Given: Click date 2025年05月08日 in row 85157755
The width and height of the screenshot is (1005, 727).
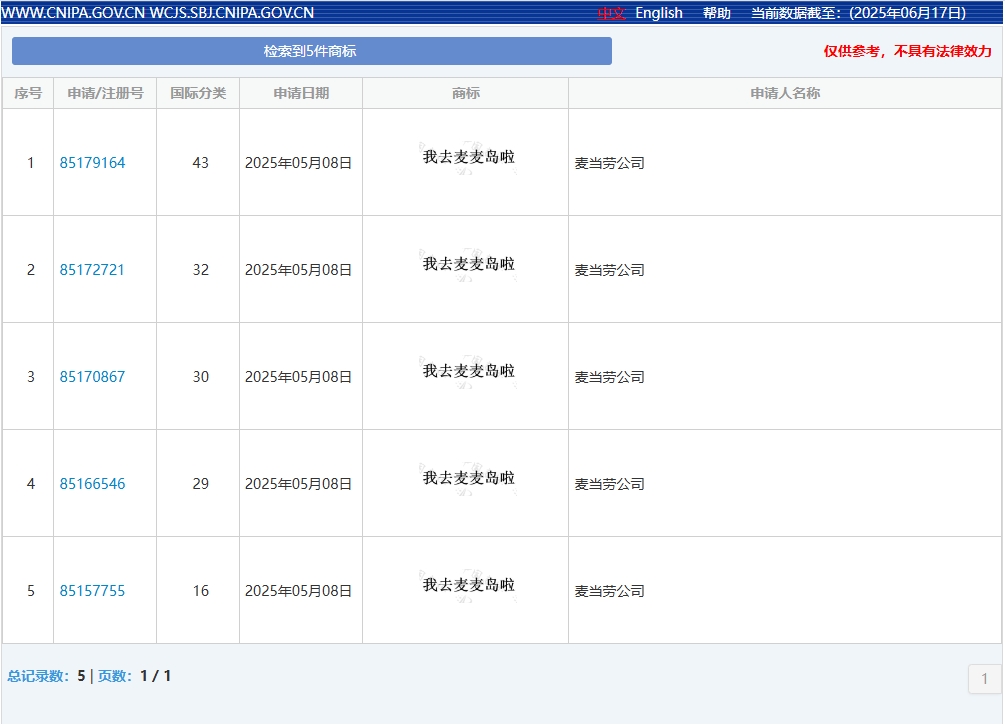Looking at the screenshot, I should tap(299, 591).
